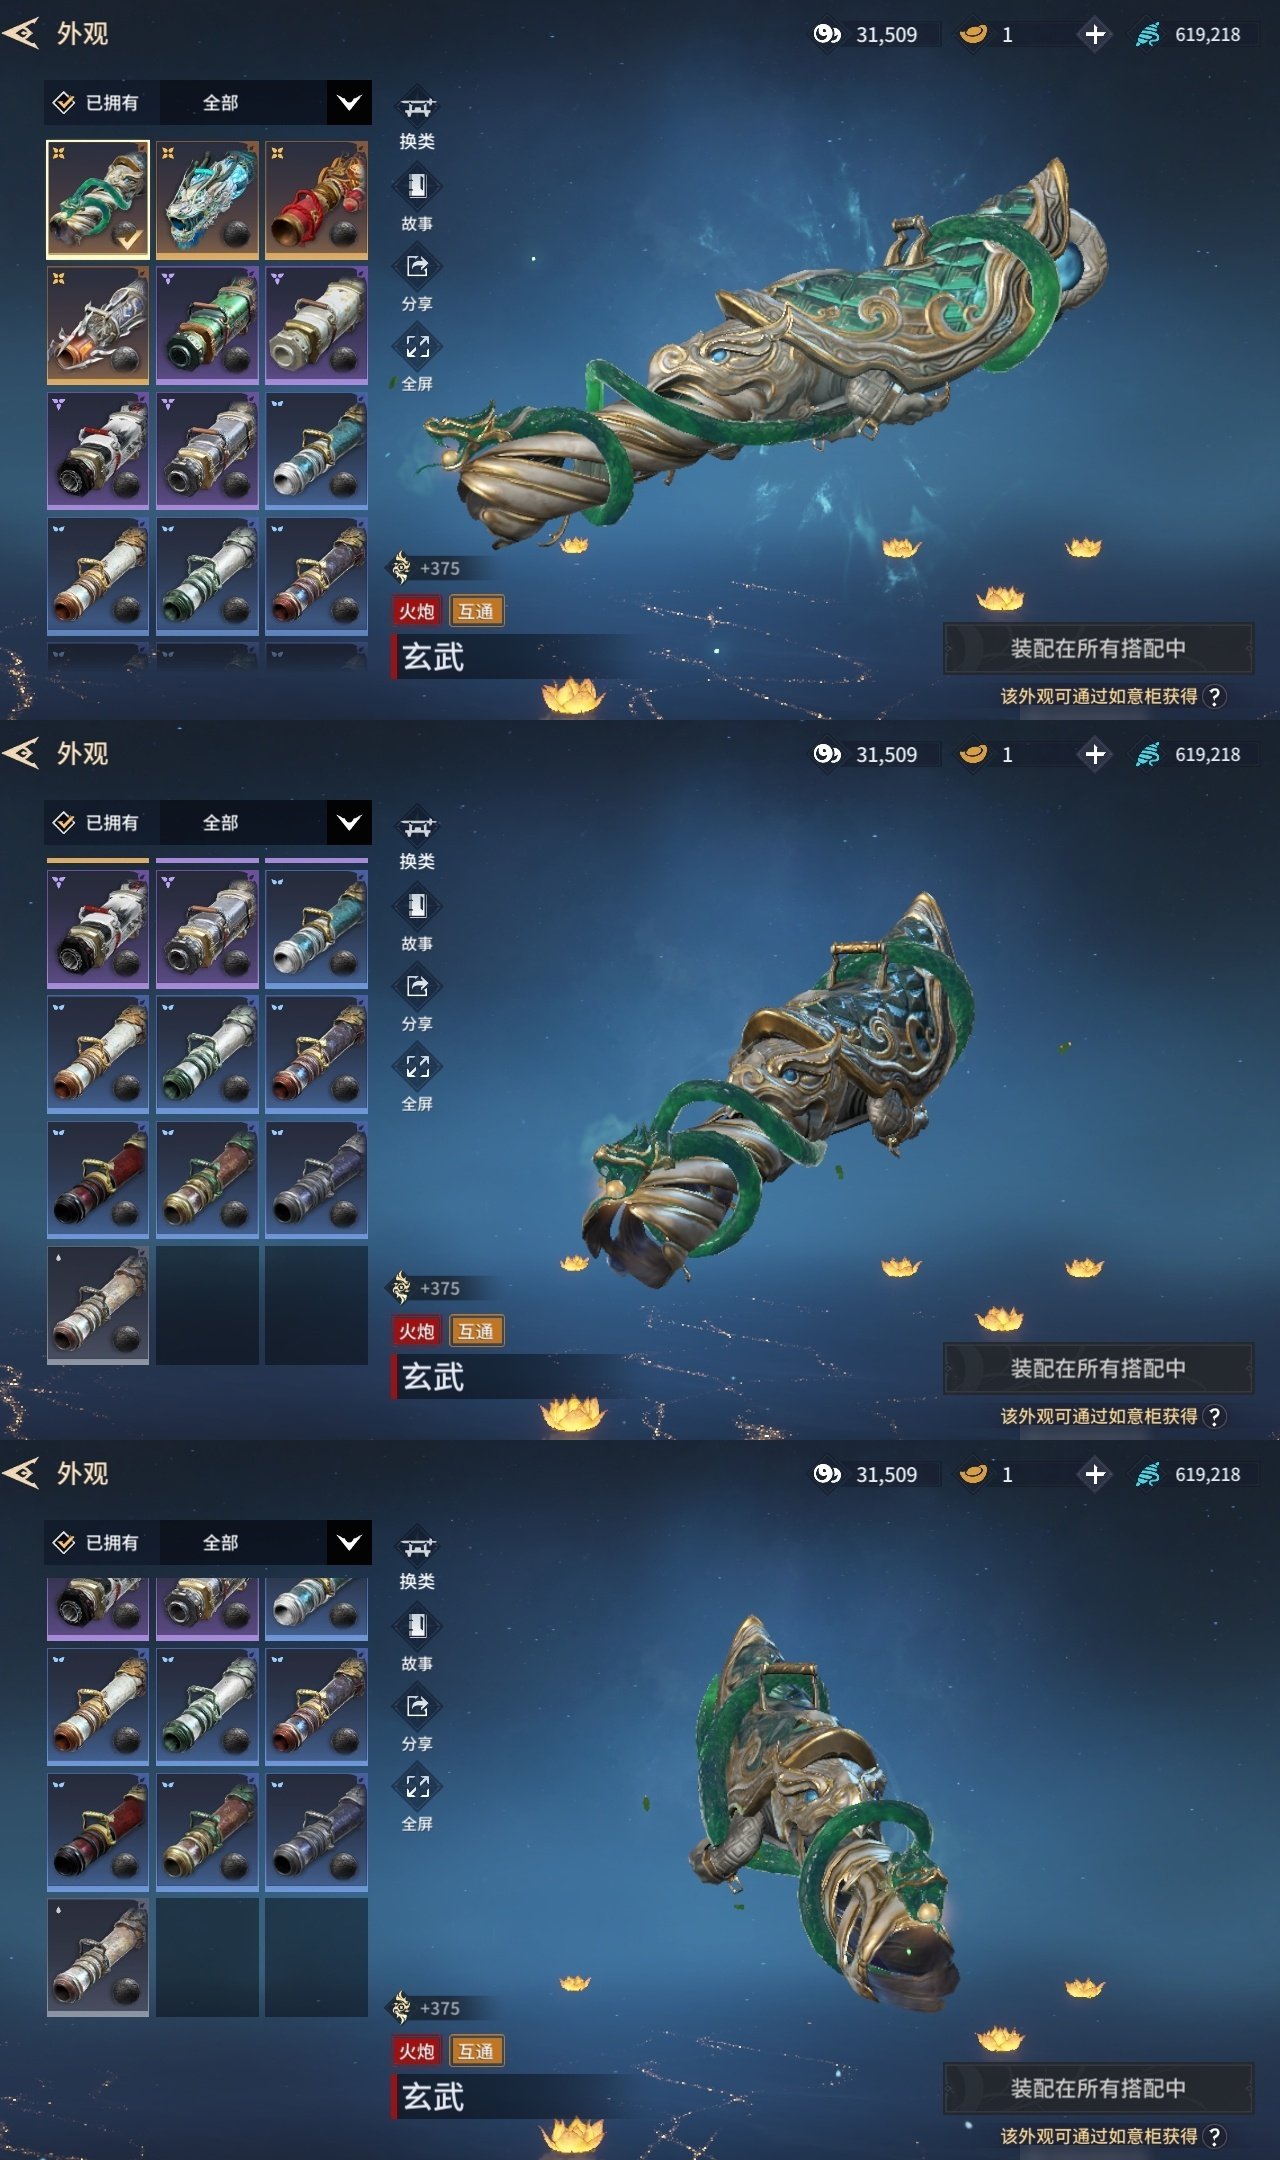
Task: Select the white tiger cannon skin with orange muzzle
Action: [x=98, y=325]
